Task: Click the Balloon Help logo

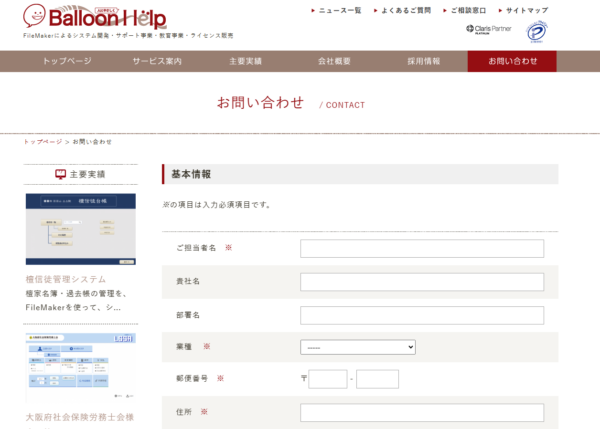Action: click(95, 17)
